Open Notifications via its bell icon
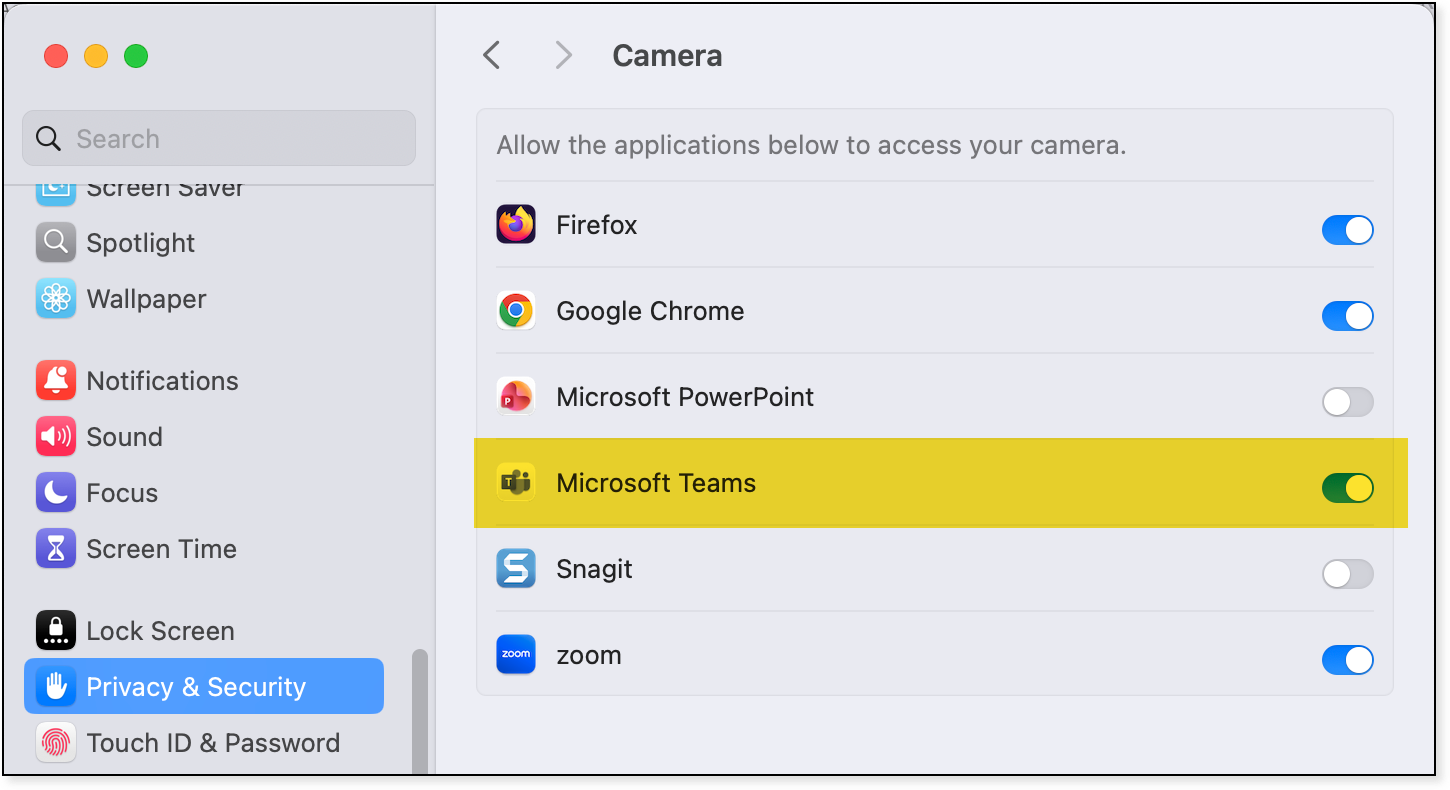 coord(56,381)
